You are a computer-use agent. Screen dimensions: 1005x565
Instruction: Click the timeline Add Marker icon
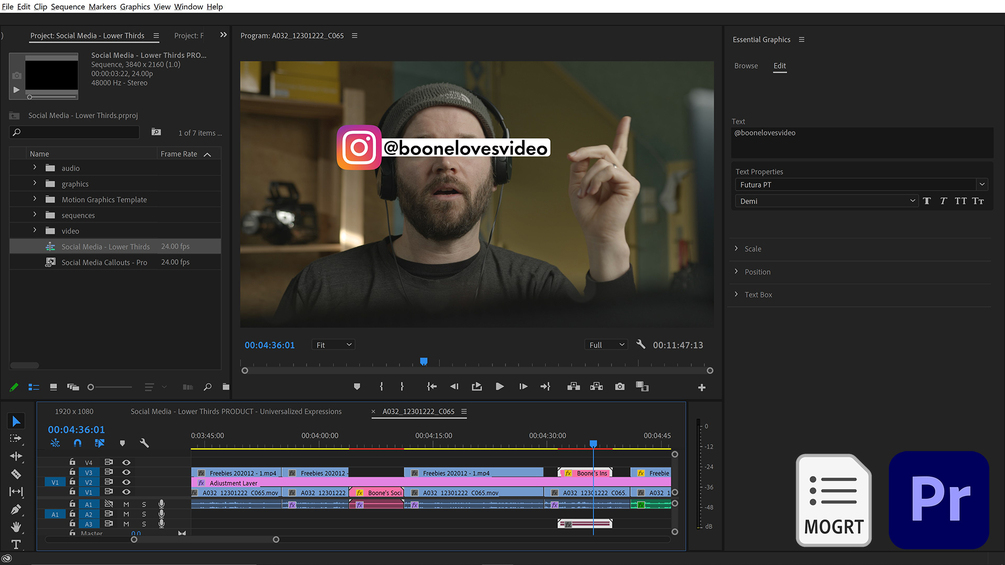(122, 443)
